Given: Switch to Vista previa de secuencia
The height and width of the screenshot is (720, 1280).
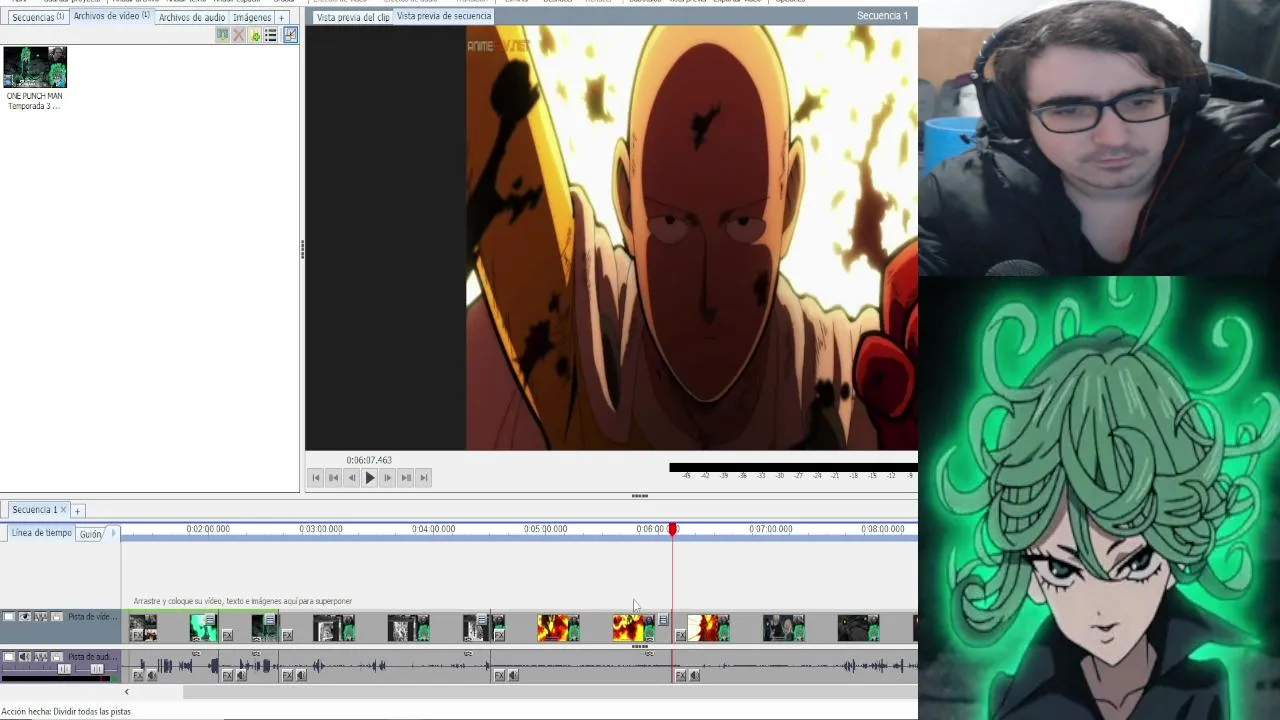Looking at the screenshot, I should (444, 16).
